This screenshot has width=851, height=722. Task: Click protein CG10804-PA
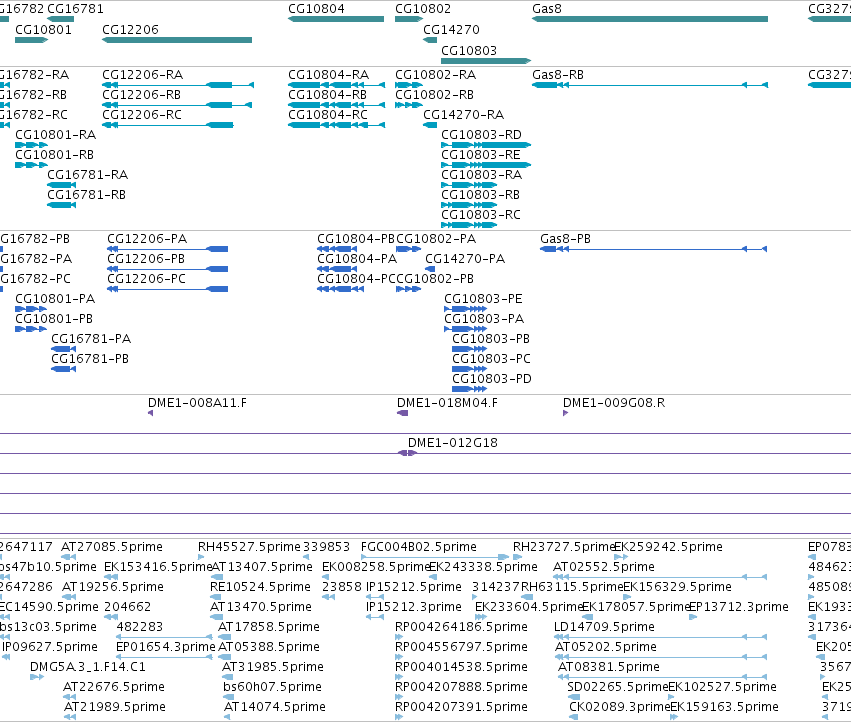[x=337, y=269]
